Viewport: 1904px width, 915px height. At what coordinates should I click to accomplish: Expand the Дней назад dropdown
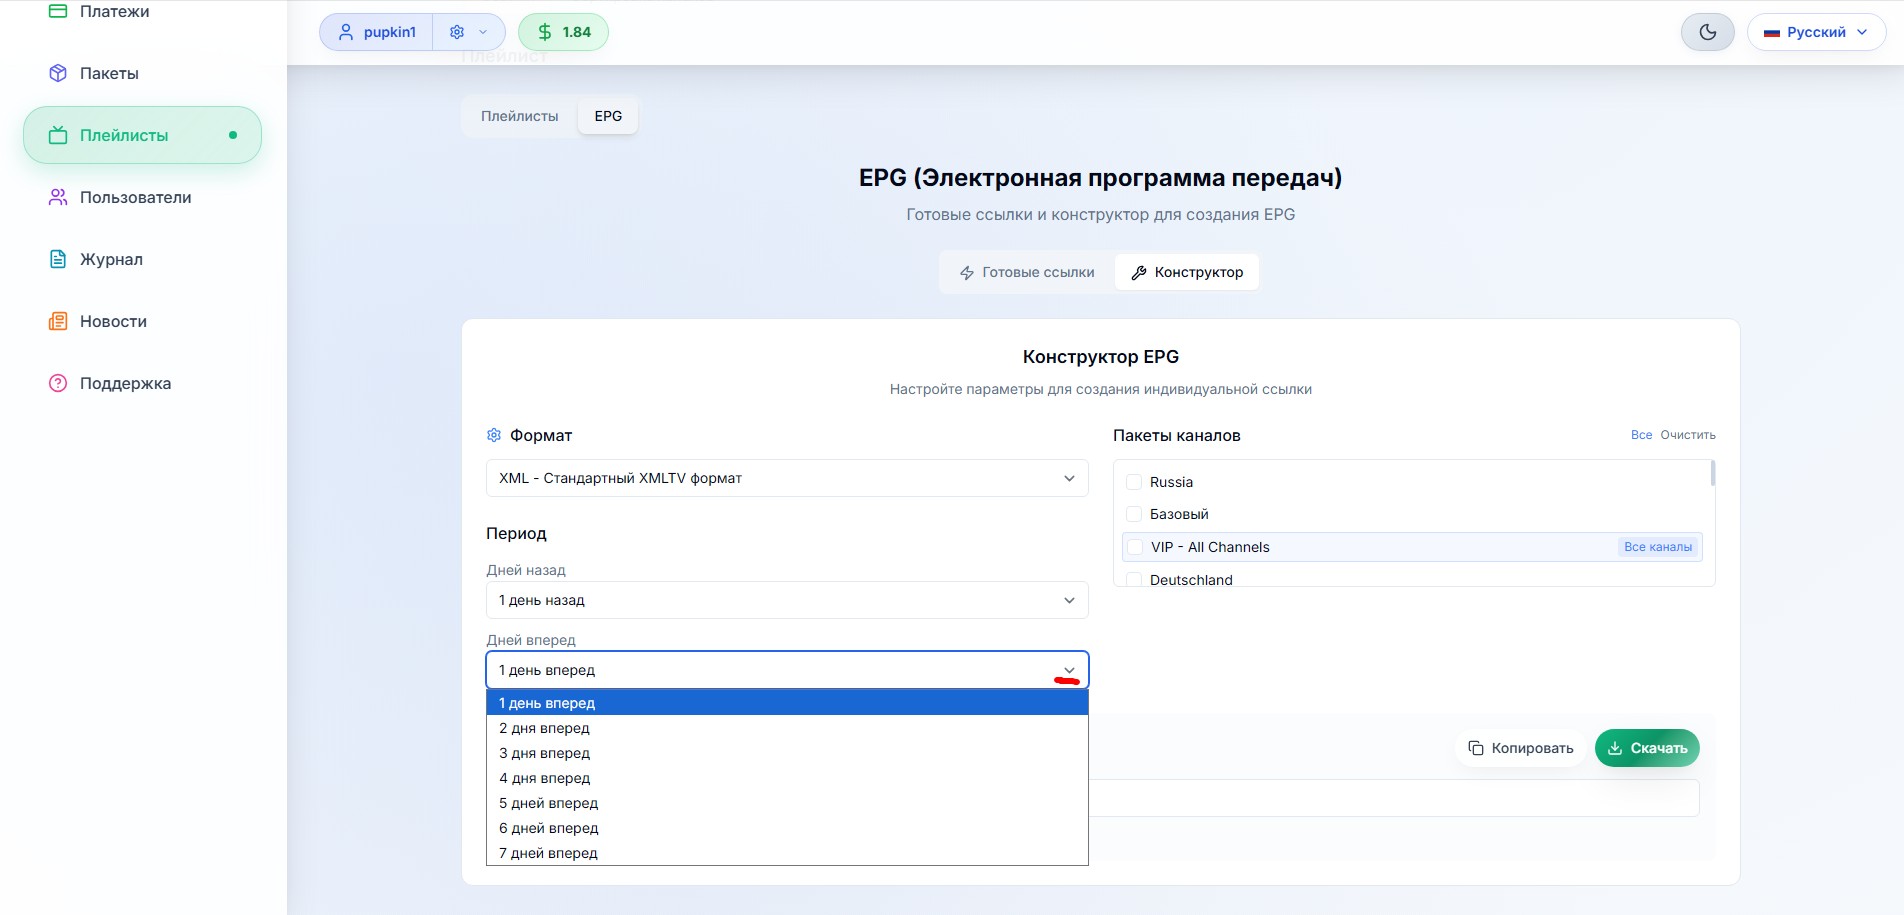tap(786, 600)
